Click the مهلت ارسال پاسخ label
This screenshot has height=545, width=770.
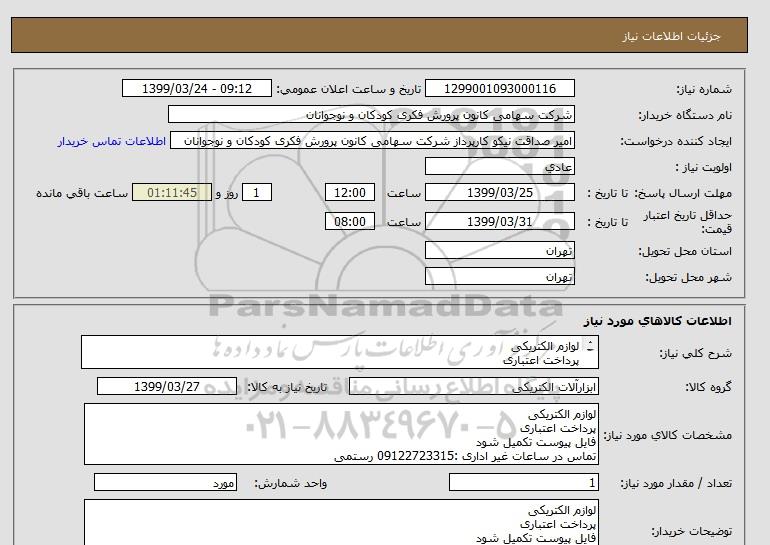coord(683,193)
